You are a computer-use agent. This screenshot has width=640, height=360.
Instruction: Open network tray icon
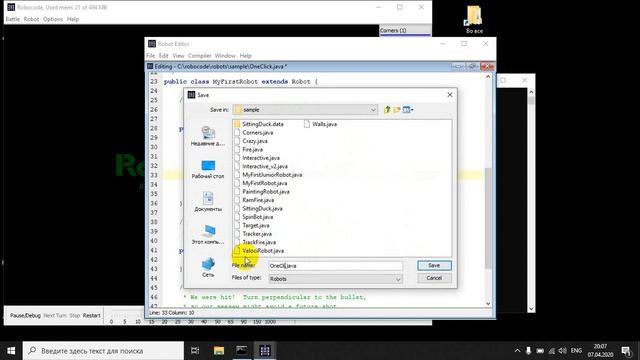click(551, 351)
